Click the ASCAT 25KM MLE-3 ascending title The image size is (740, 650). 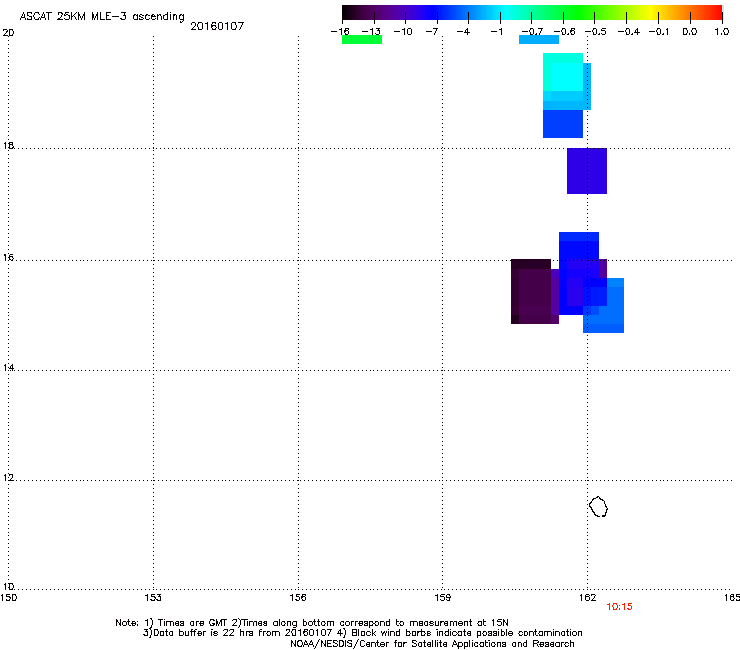(x=102, y=16)
